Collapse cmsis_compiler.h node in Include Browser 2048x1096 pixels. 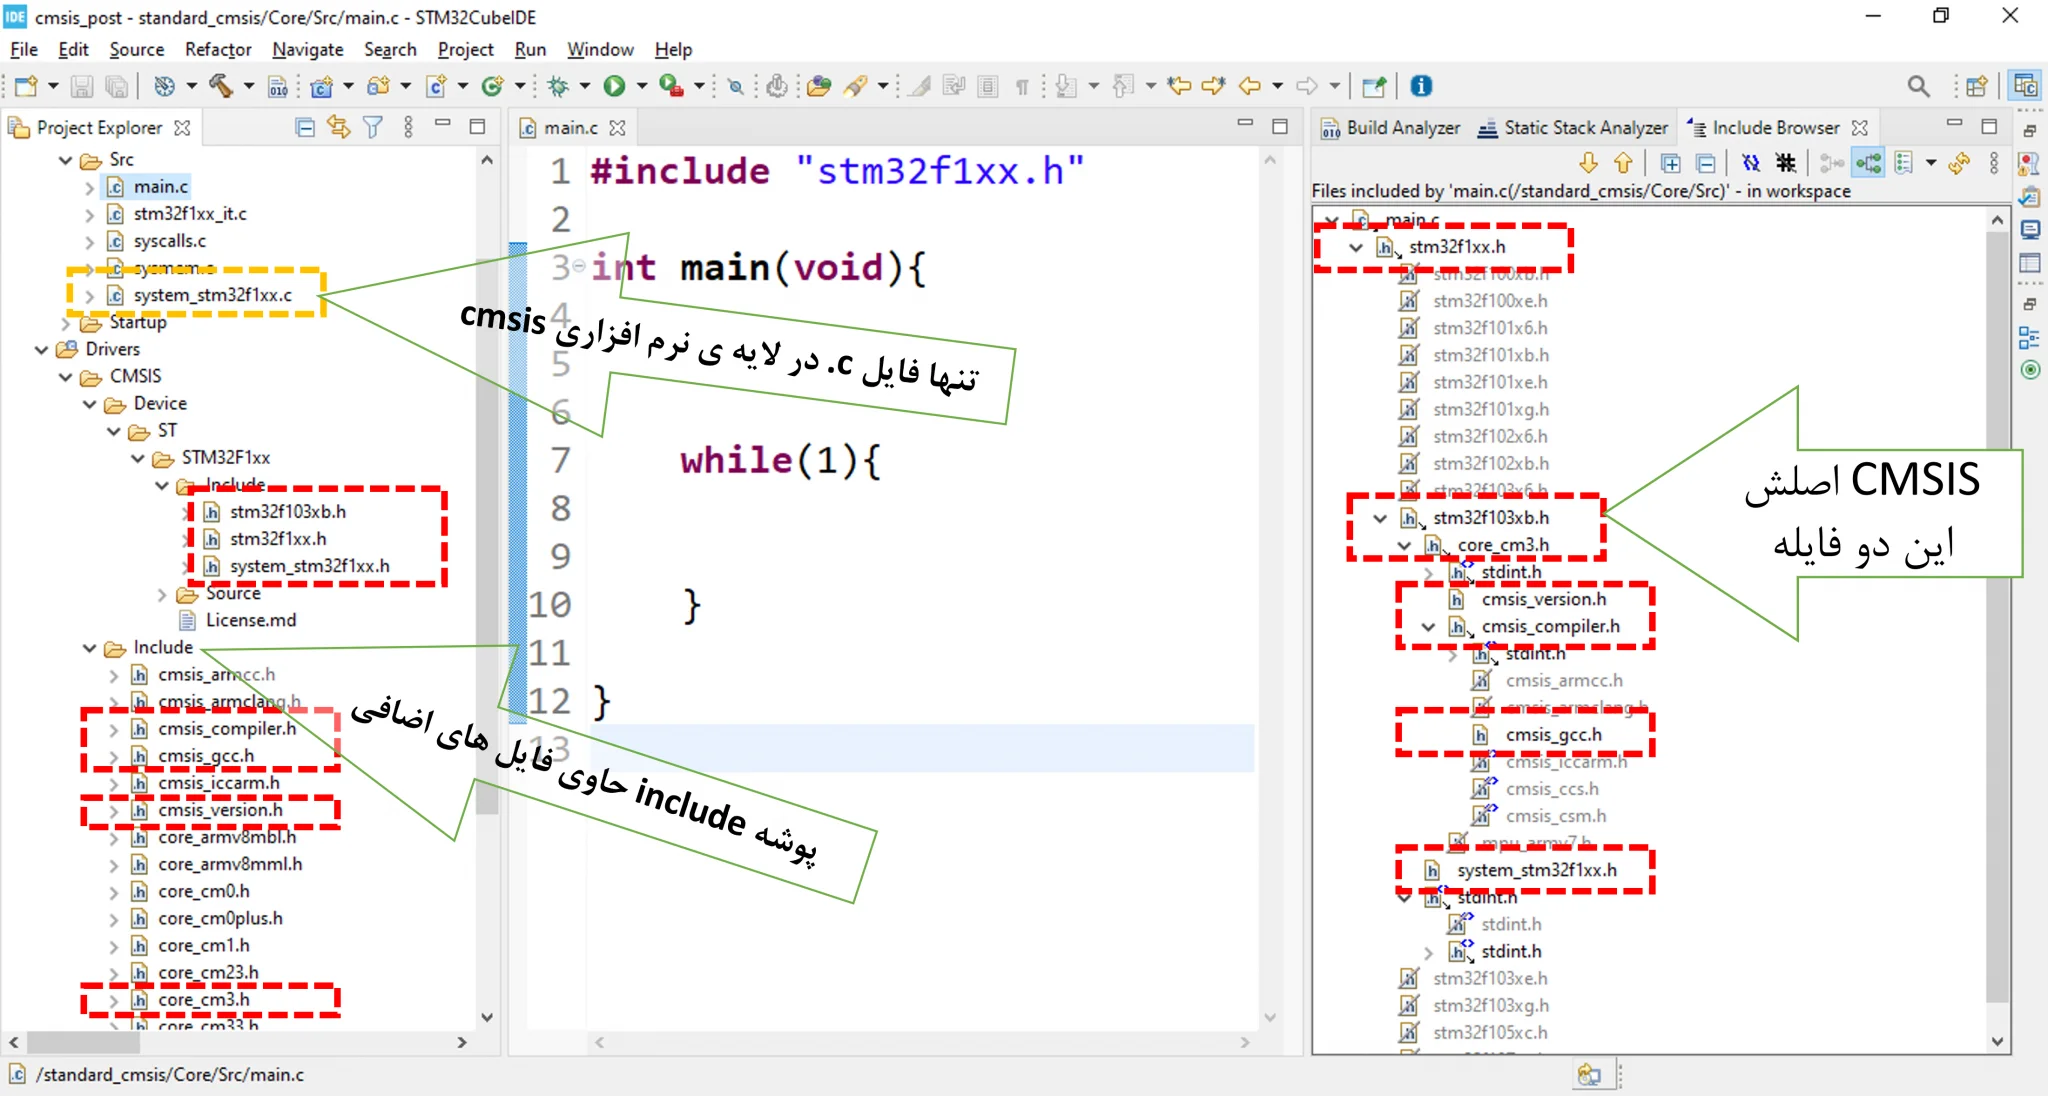(1428, 627)
